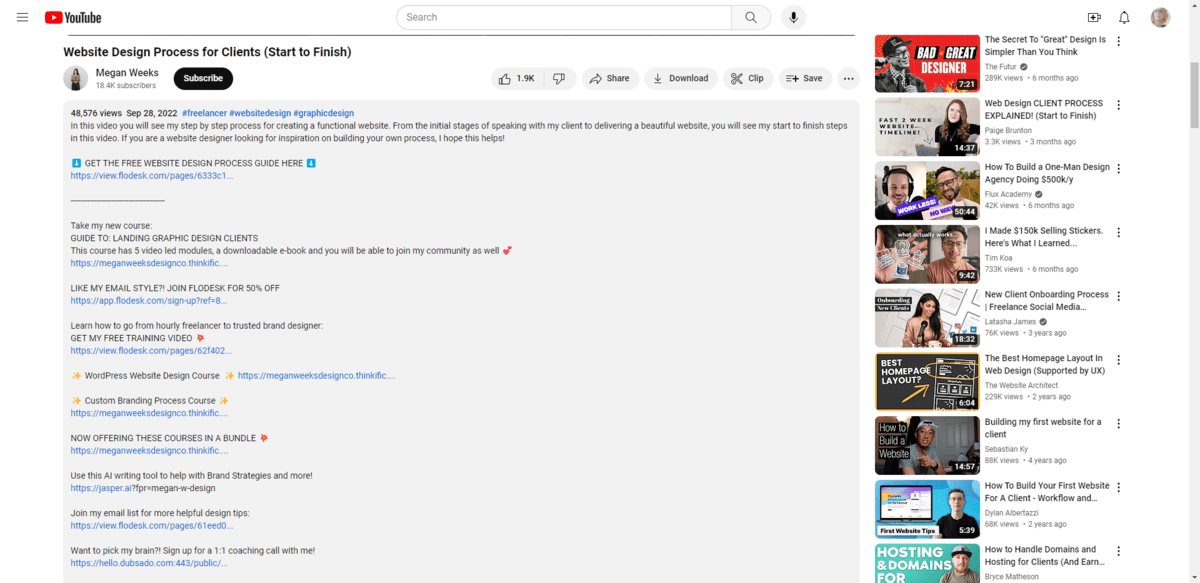Click the YouTube home logo
The height and width of the screenshot is (583, 1200).
point(73,17)
